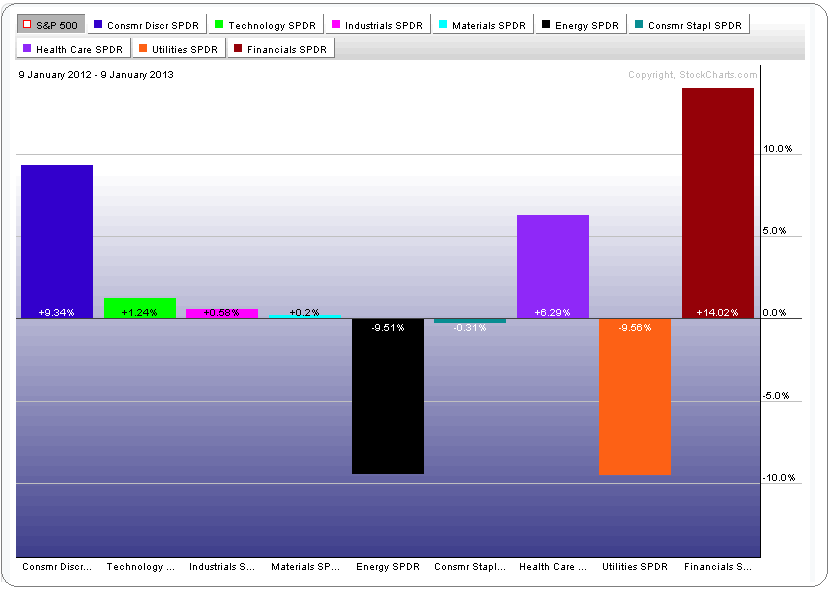Toggle Technology SPDR legend button
Image resolution: width=832 pixels, height=597 pixels.
[266, 24]
